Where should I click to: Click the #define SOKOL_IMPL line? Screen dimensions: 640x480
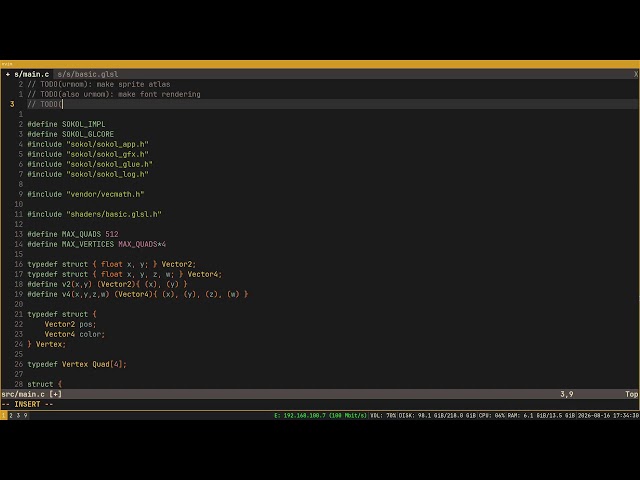coord(66,124)
